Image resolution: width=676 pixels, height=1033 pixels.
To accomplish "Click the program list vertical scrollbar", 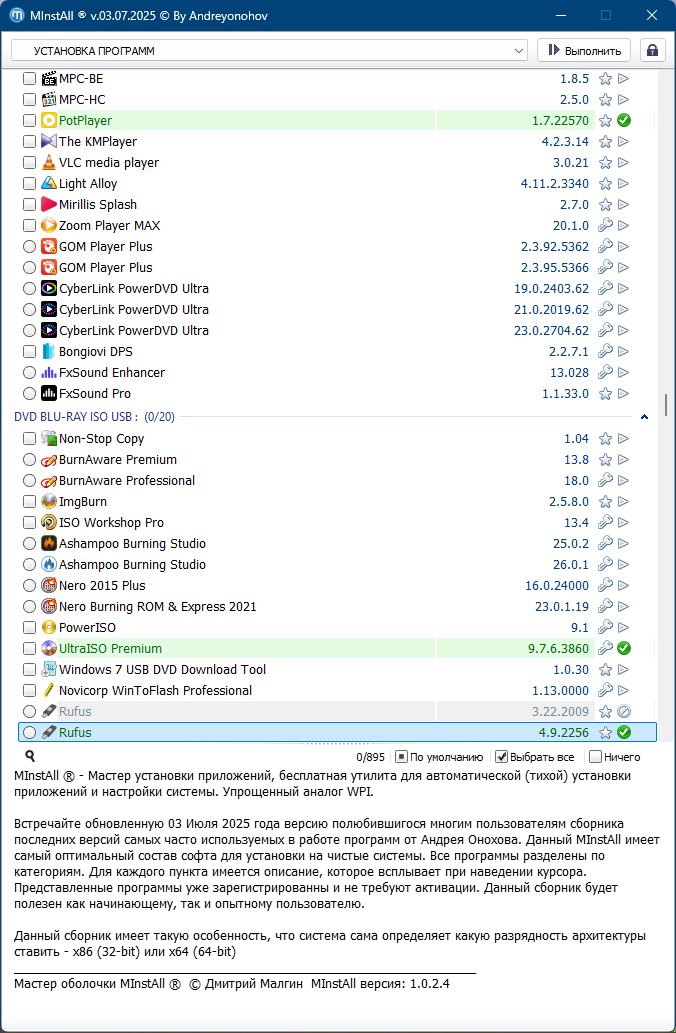I will pyautogui.click(x=666, y=405).
